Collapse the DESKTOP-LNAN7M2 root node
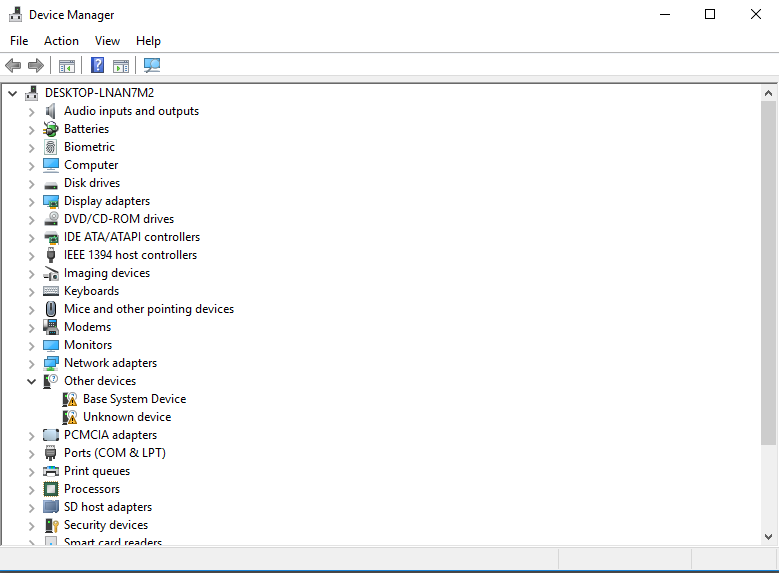This screenshot has width=779, height=573. coord(12,93)
